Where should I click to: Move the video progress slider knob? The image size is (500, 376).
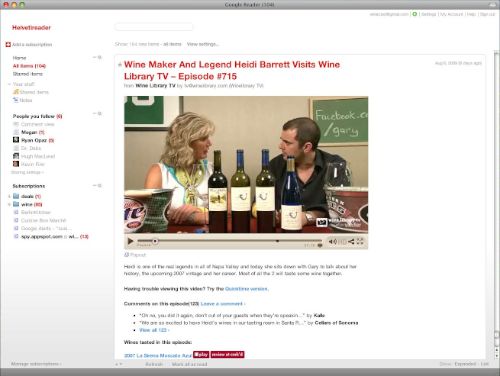click(x=155, y=241)
